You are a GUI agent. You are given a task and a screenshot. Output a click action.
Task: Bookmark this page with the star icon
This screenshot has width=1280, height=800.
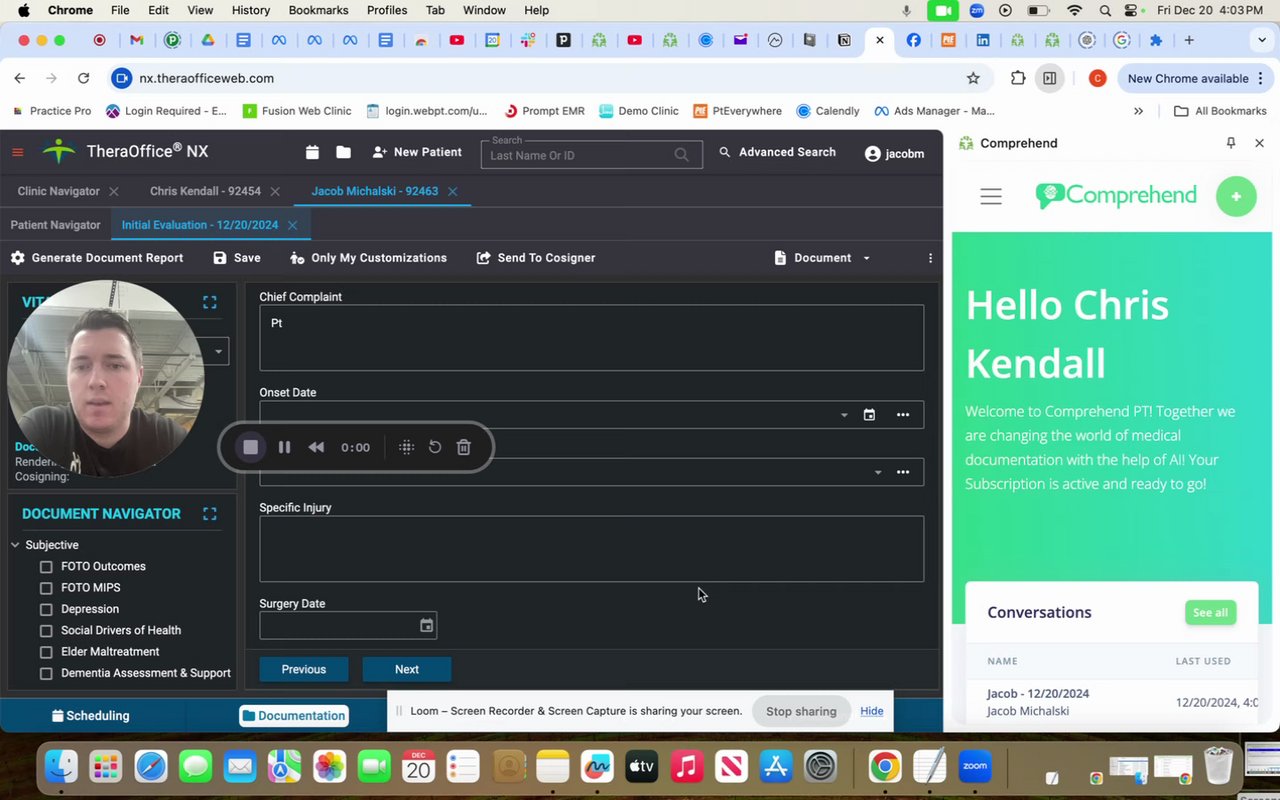coord(973,78)
